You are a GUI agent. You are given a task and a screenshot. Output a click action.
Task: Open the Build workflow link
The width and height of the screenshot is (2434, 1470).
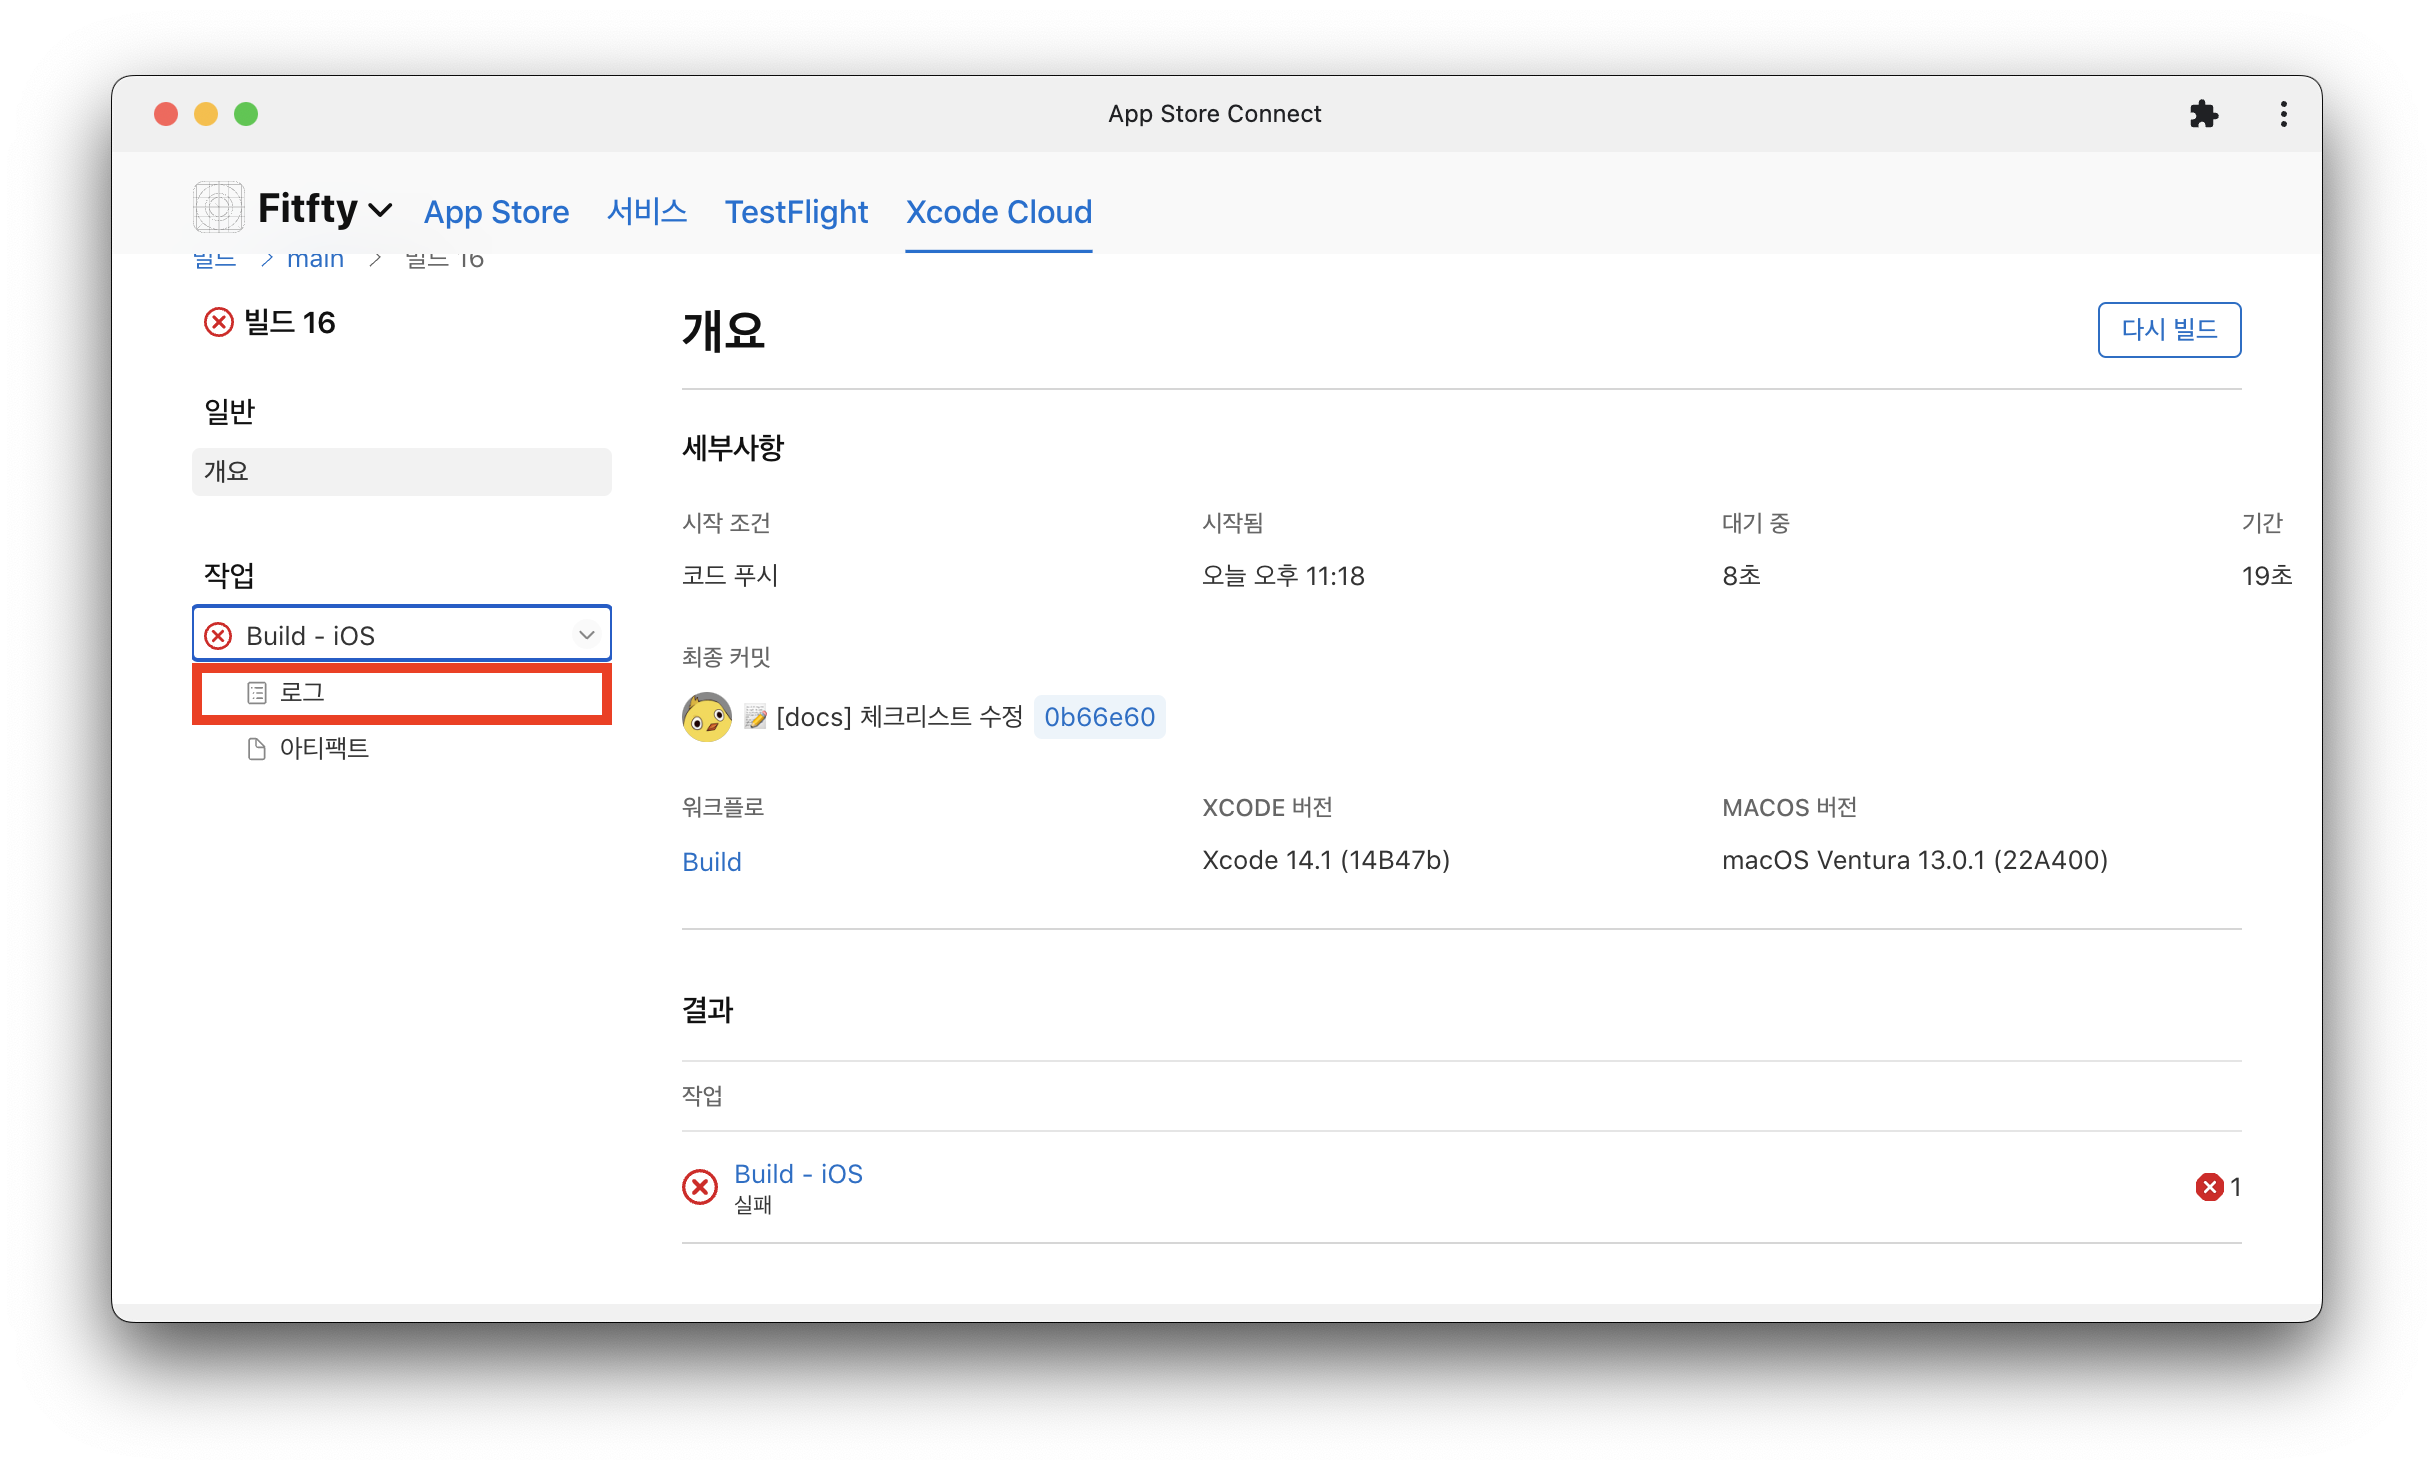(711, 862)
